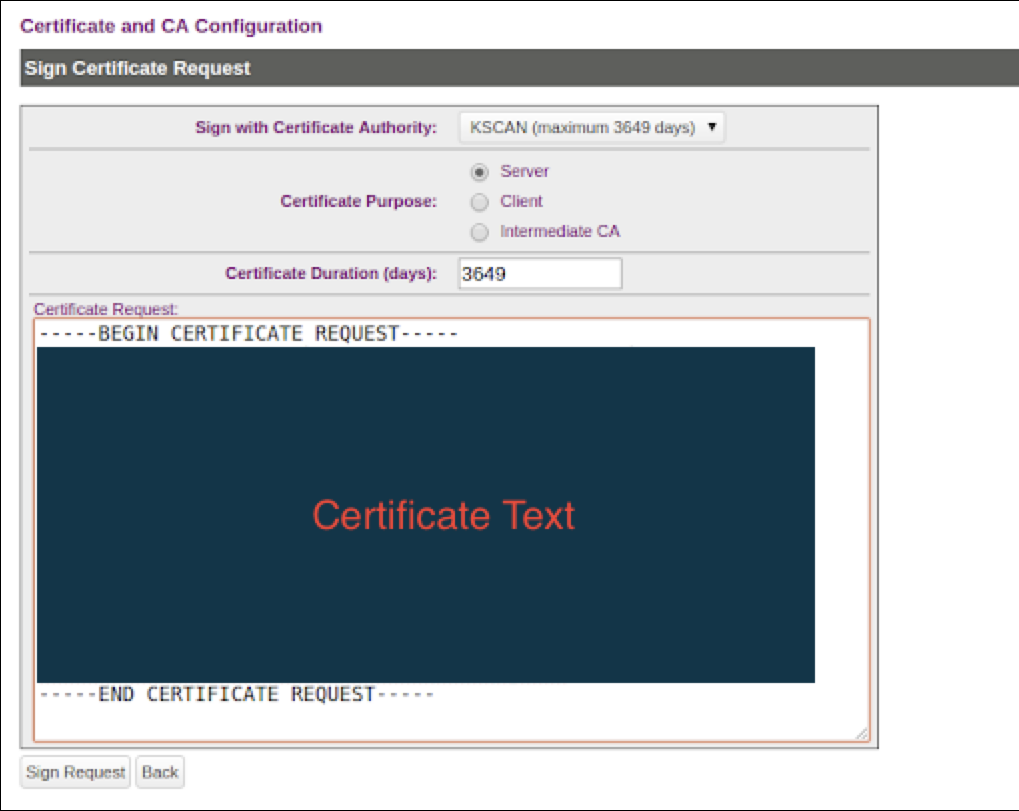Click the 'Certificate Duration (days):' label
Image resolution: width=1019 pixels, height=811 pixels.
tap(331, 273)
